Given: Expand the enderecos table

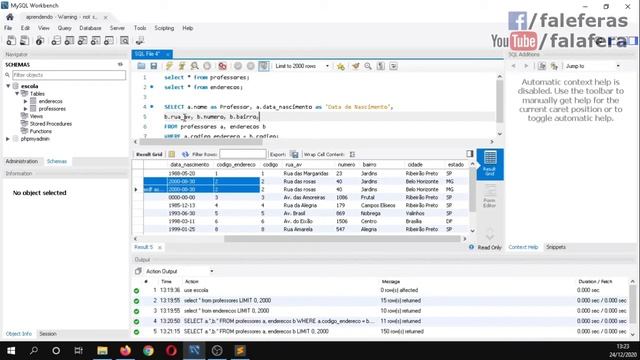Looking at the screenshot, I should click(x=25, y=101).
